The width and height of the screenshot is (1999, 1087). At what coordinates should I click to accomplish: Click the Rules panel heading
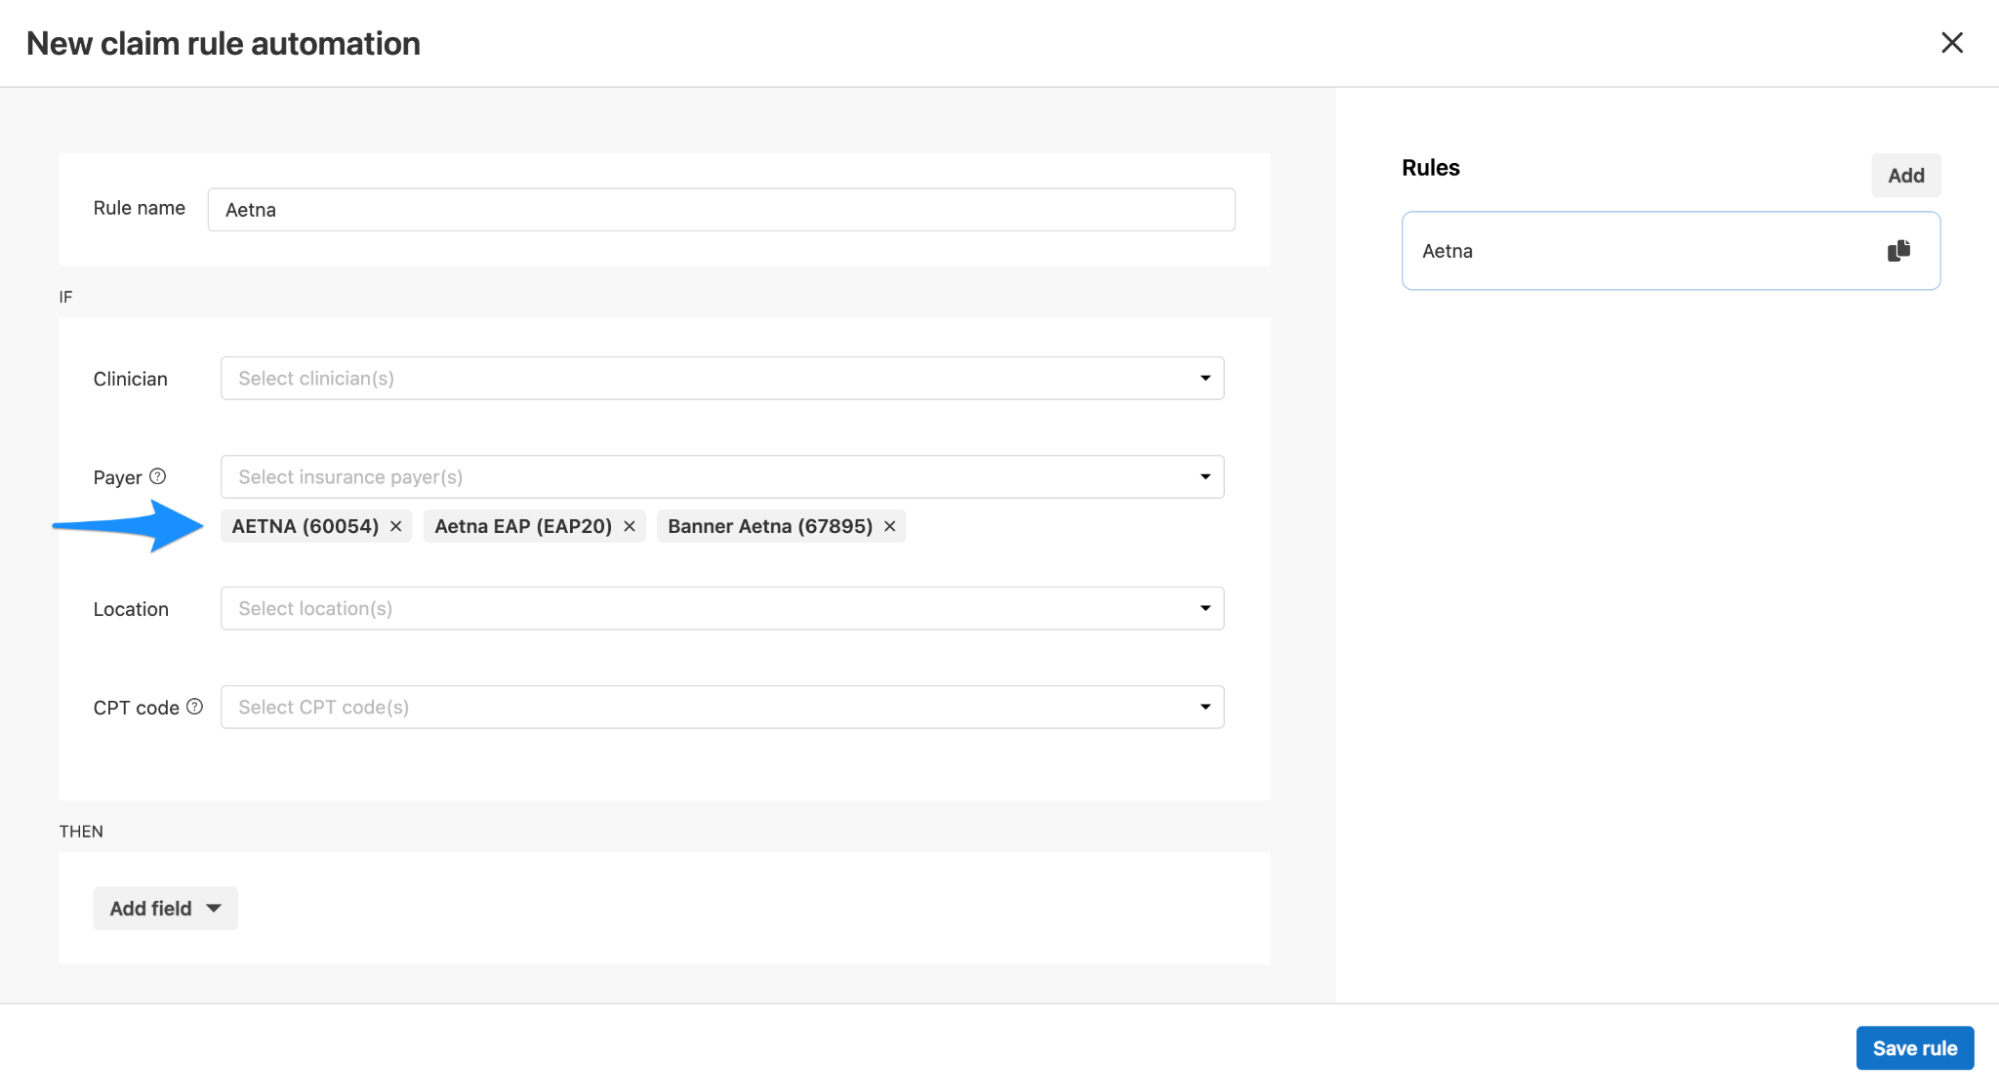click(x=1430, y=168)
